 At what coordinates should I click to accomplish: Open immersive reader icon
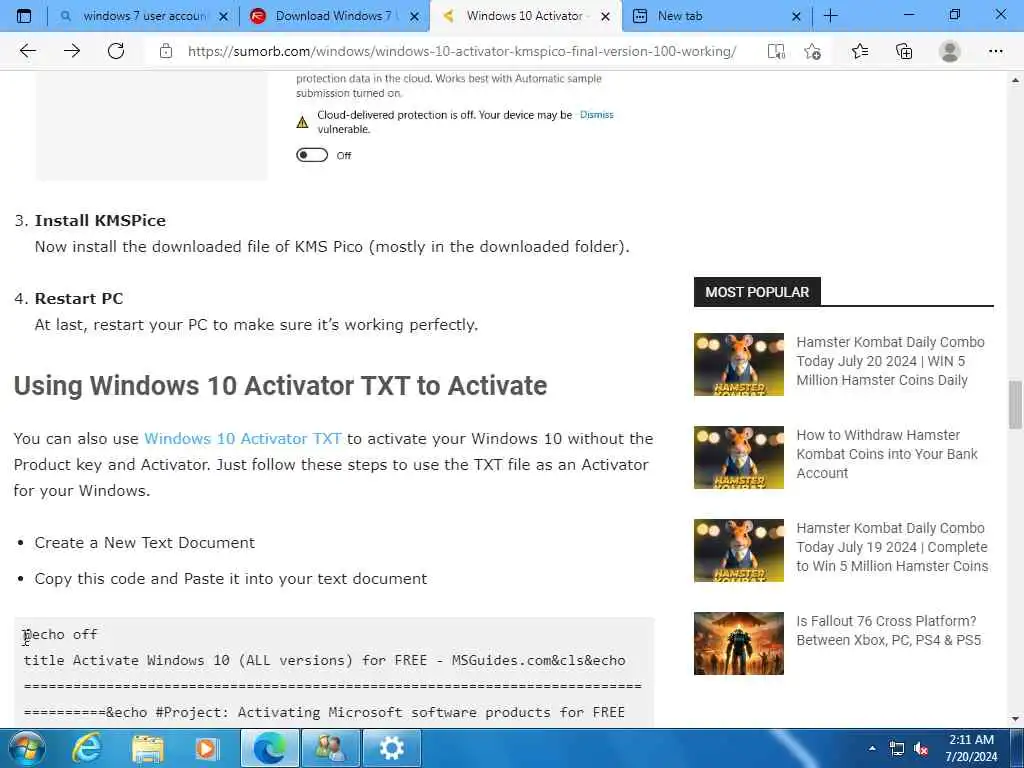[776, 51]
